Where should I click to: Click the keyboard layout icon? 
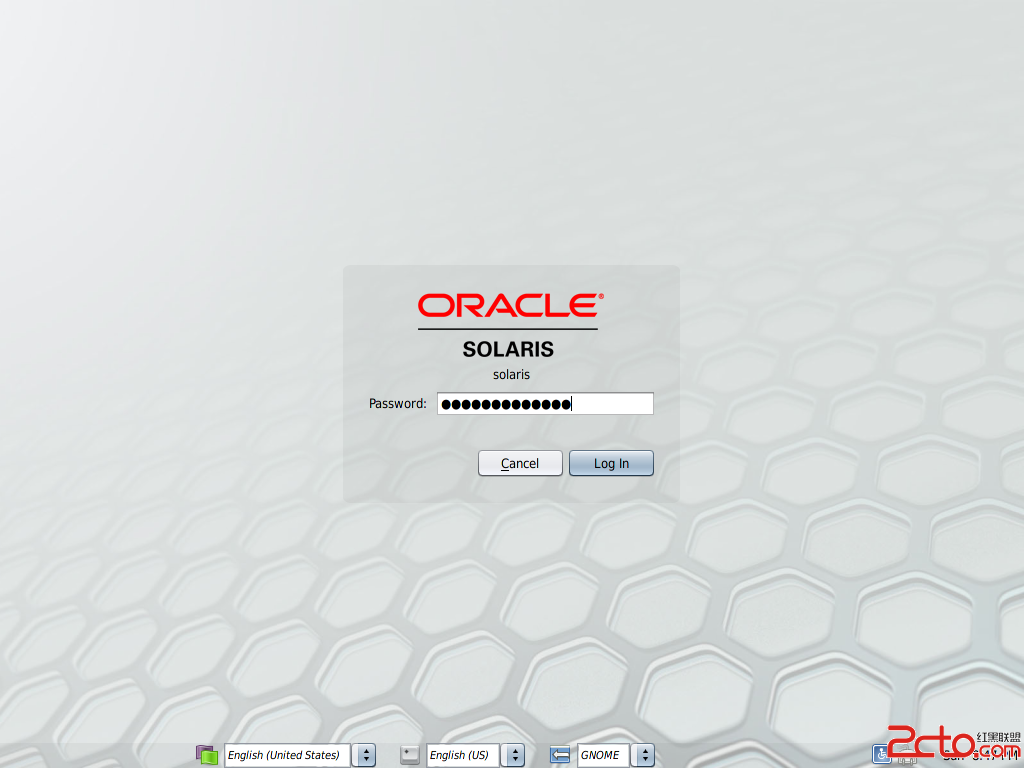410,755
